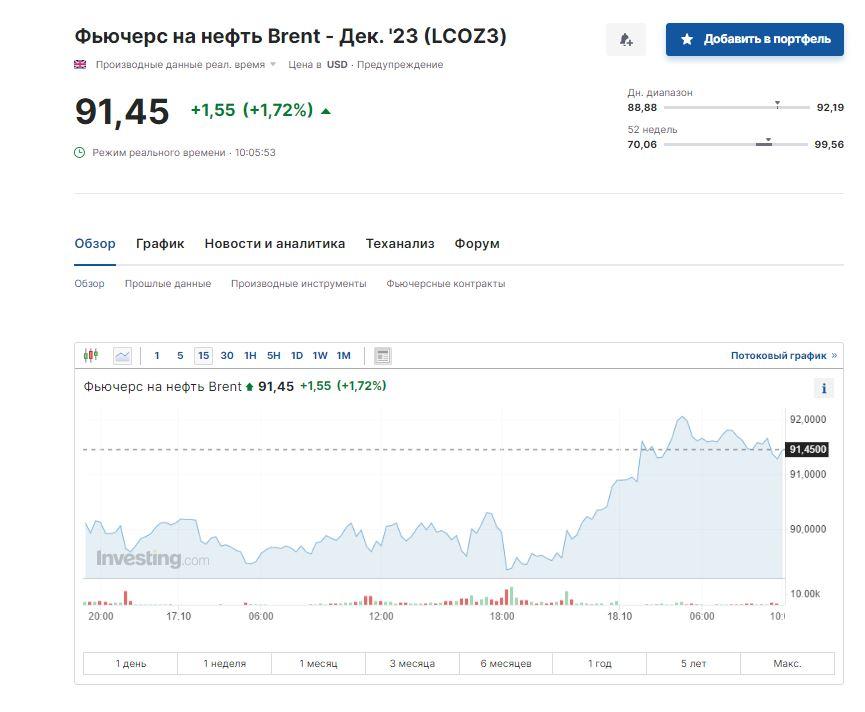
Task: Add Brent futures to portfolio
Action: (x=754, y=39)
